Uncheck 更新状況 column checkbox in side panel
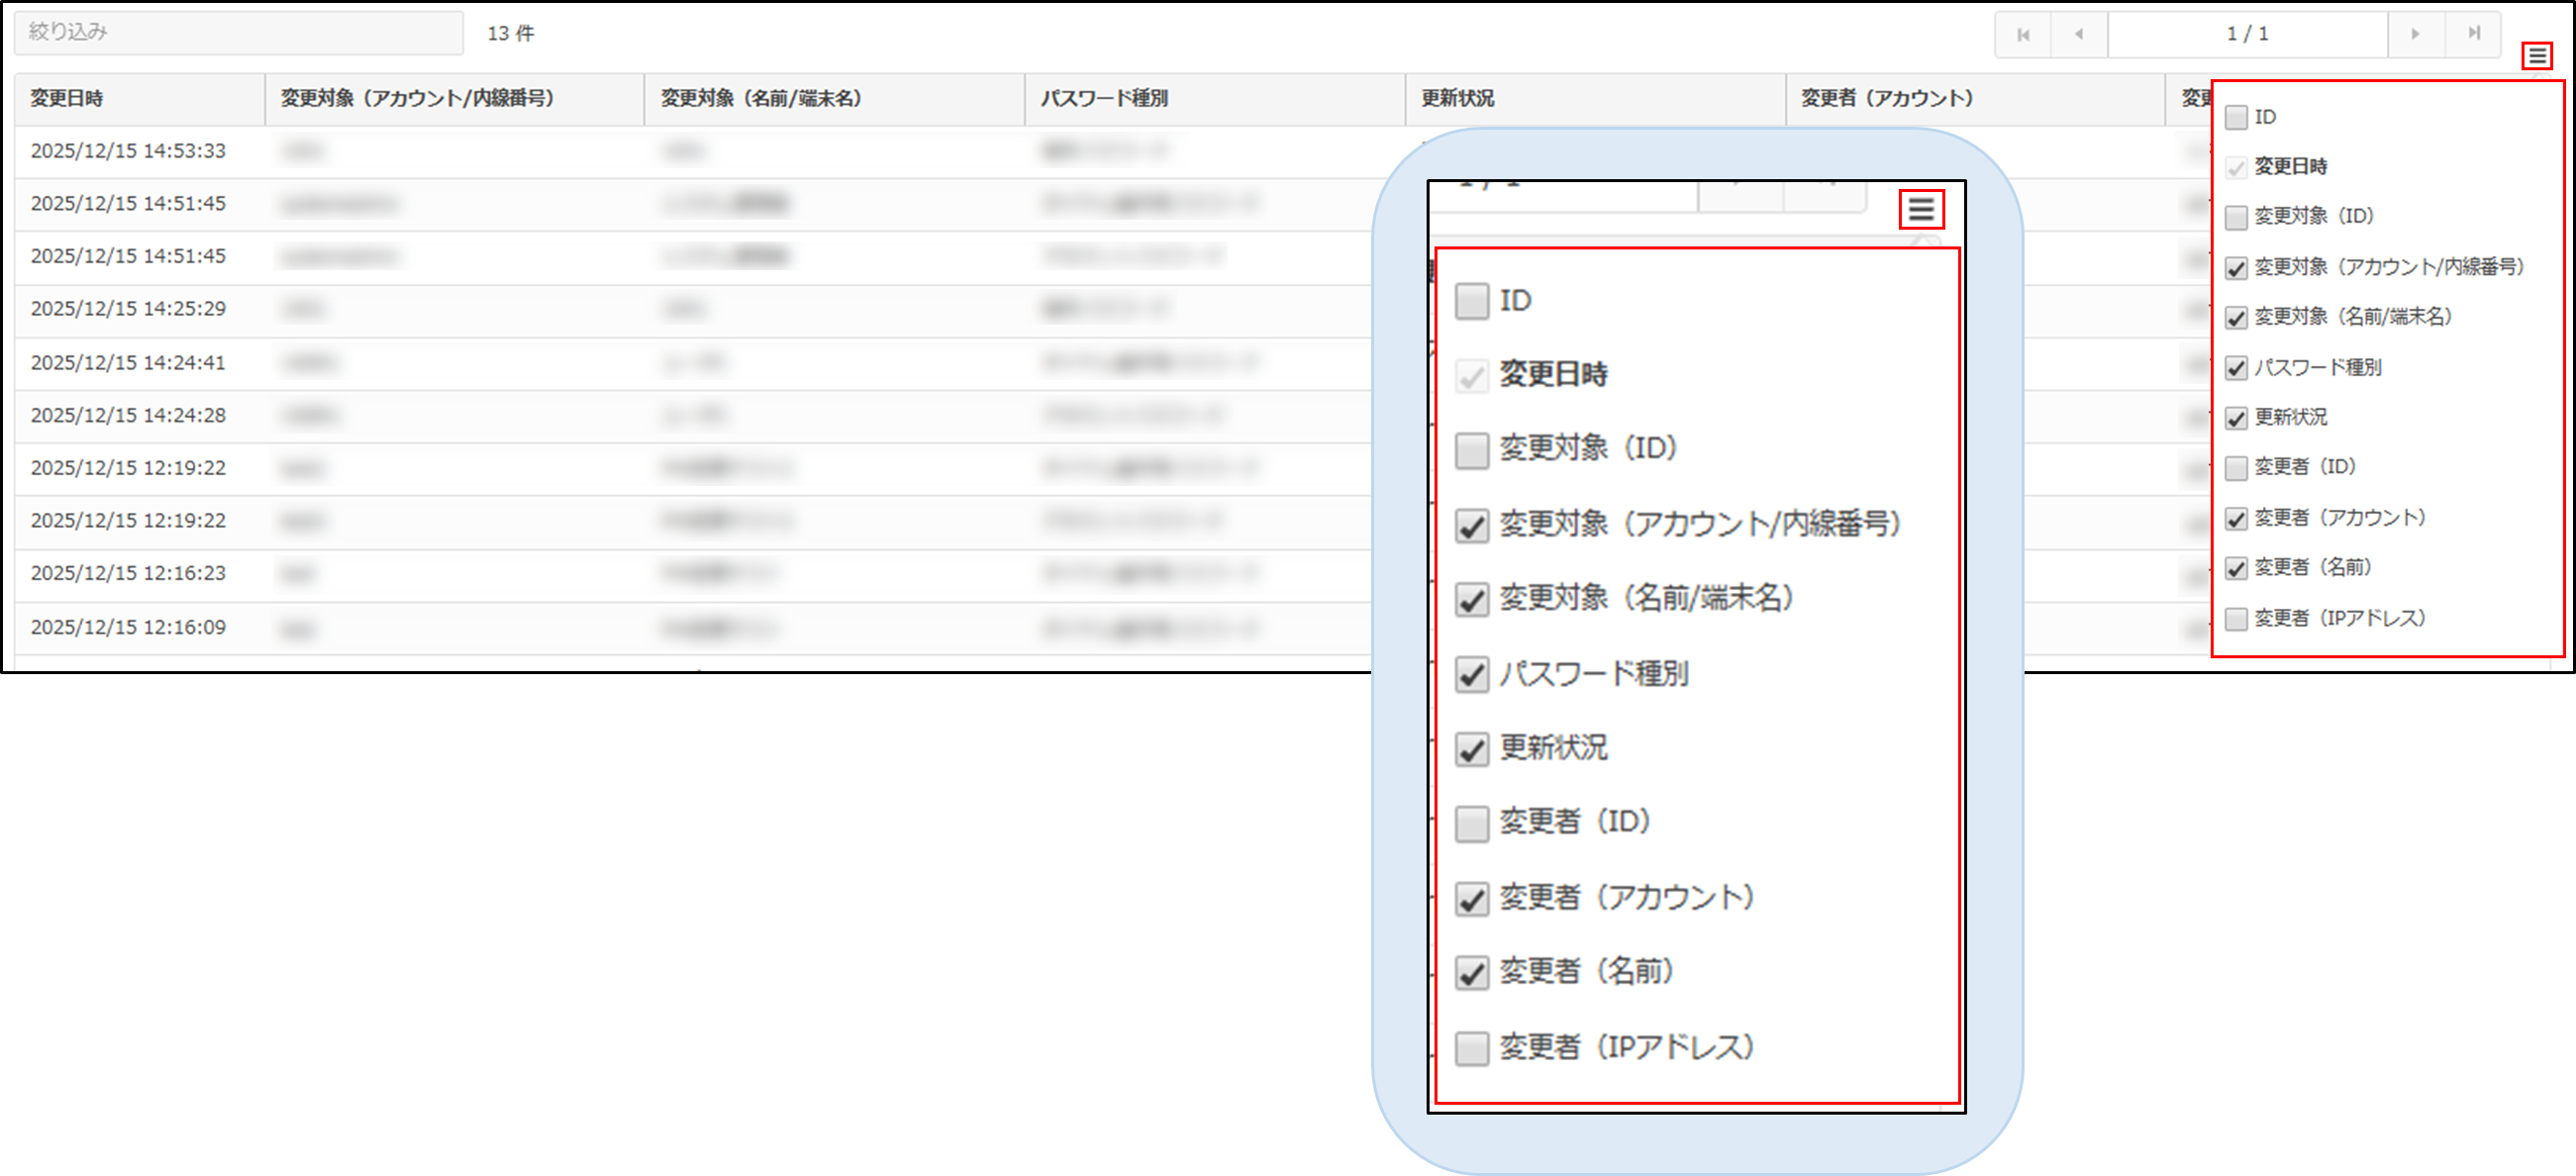 point(2236,418)
